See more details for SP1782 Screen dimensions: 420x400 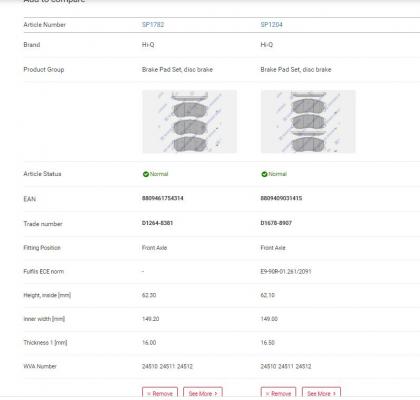tap(203, 393)
